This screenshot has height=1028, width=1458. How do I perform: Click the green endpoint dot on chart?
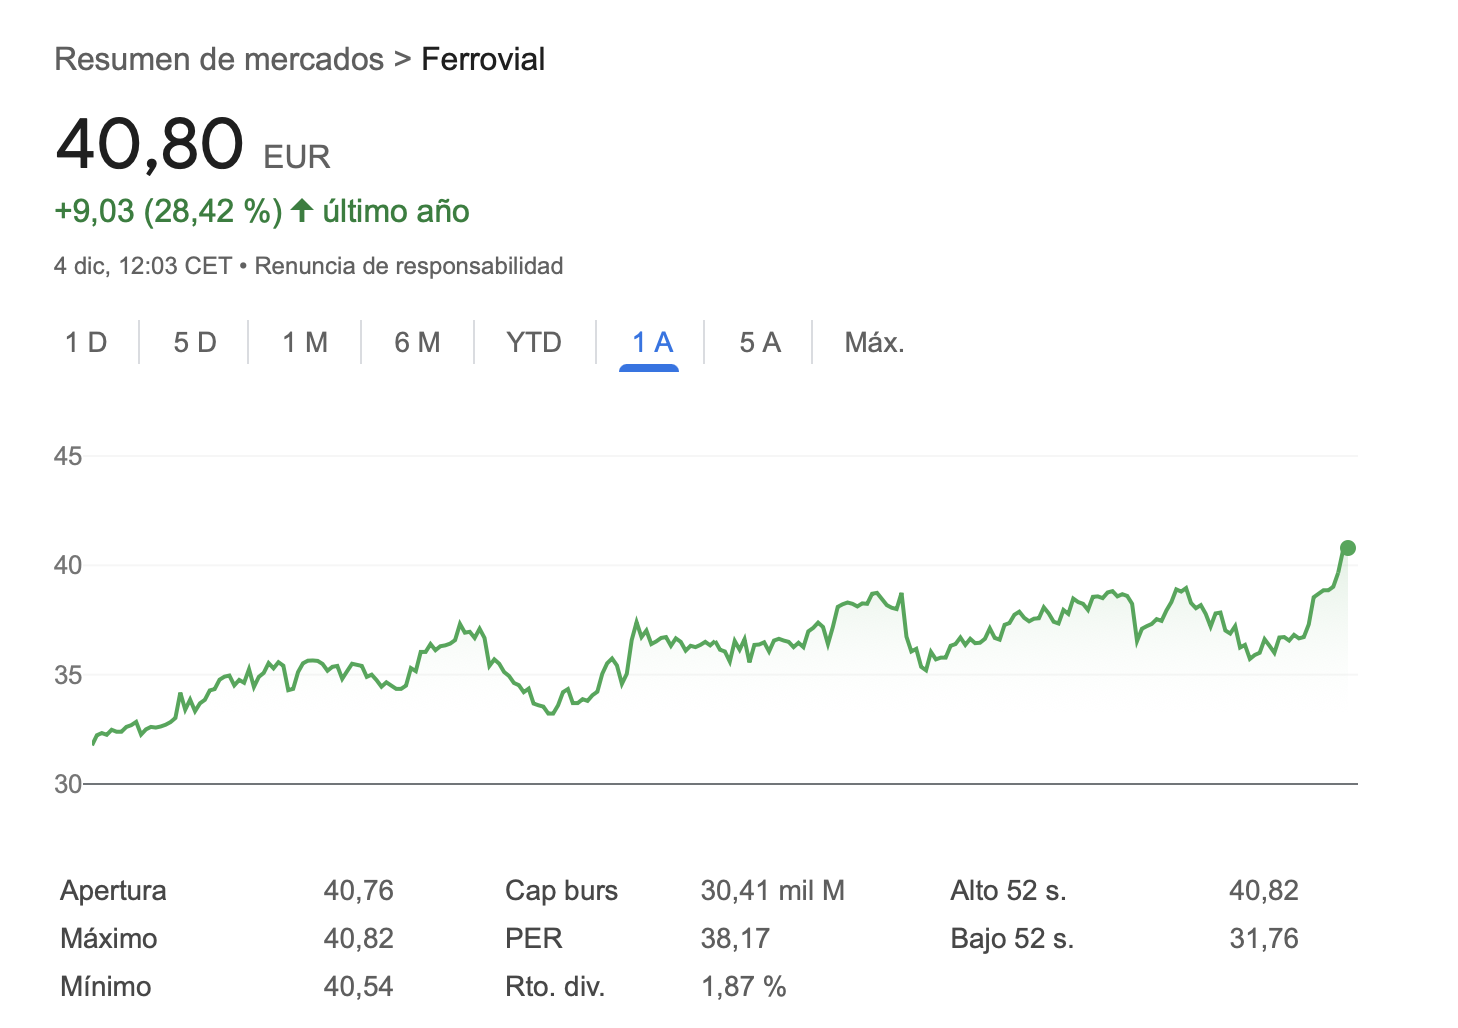[1347, 548]
